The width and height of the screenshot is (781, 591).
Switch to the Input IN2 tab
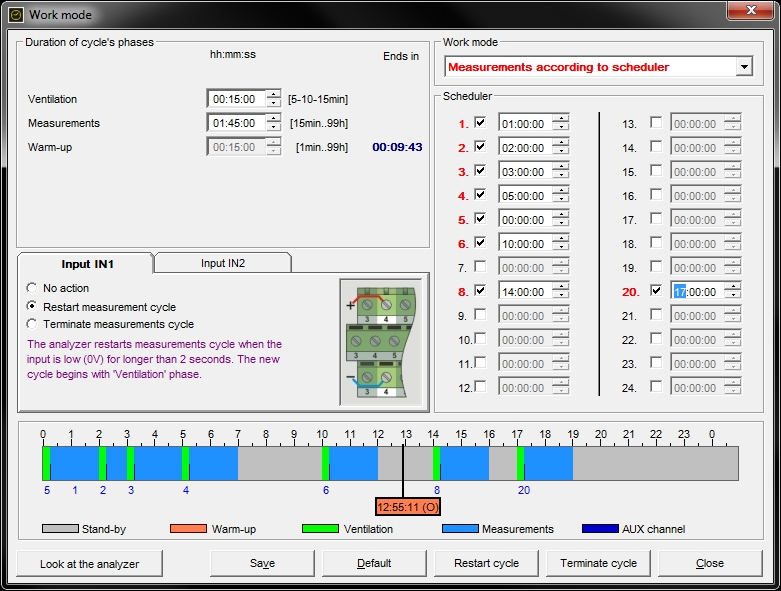[x=222, y=263]
